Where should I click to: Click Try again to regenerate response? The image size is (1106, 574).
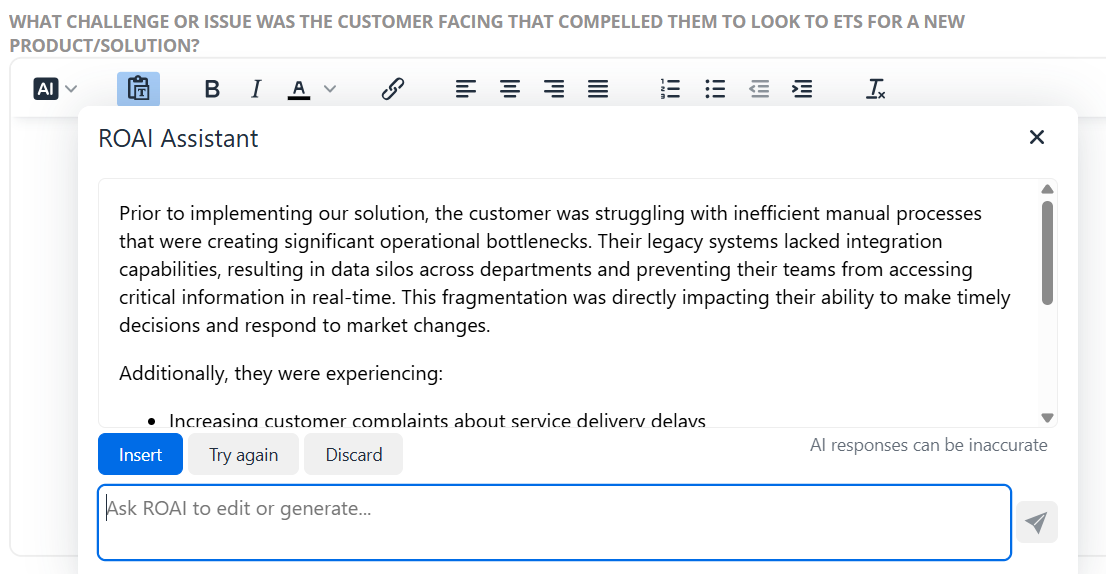click(243, 454)
